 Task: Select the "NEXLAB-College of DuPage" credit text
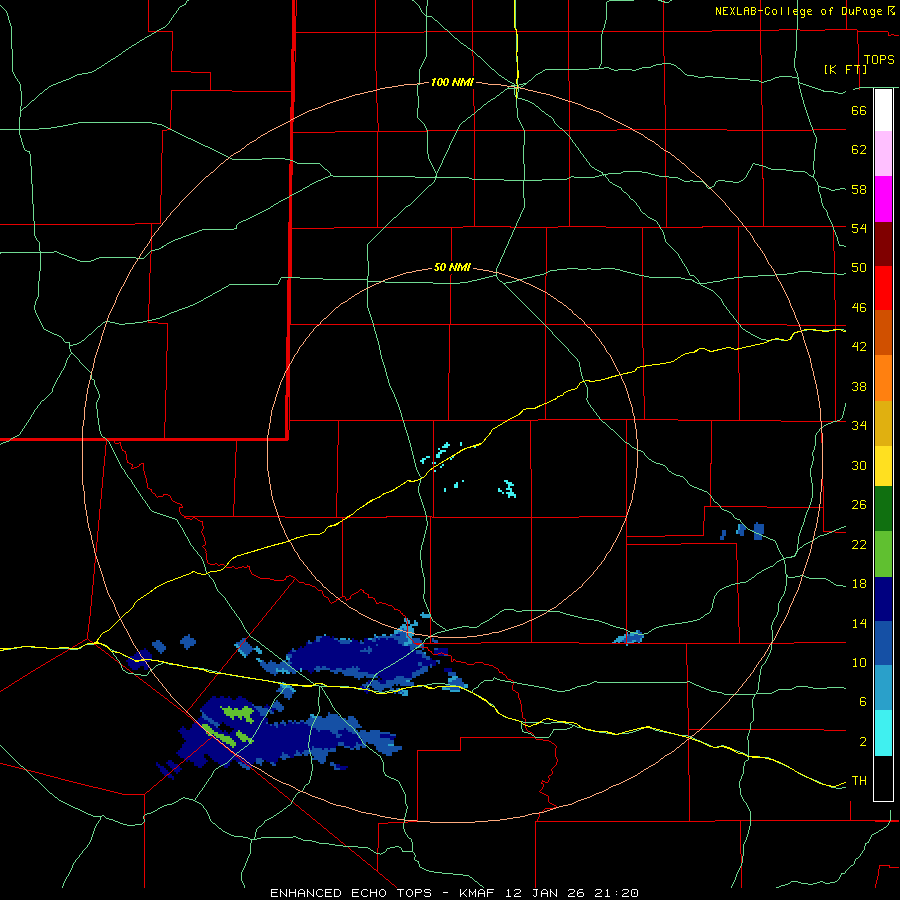point(800,11)
